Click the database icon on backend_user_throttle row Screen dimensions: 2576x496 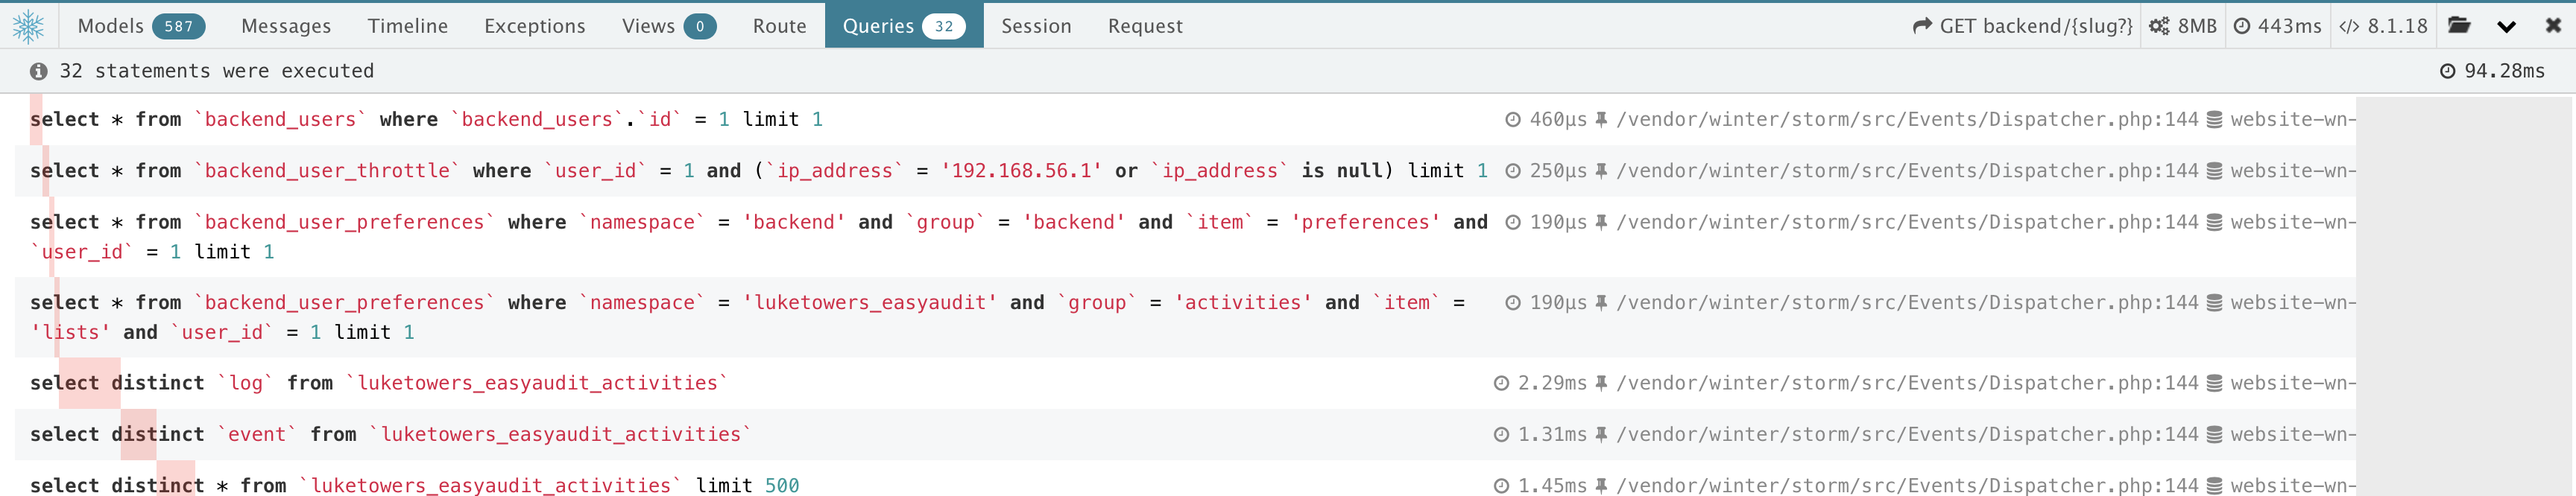pos(2214,171)
